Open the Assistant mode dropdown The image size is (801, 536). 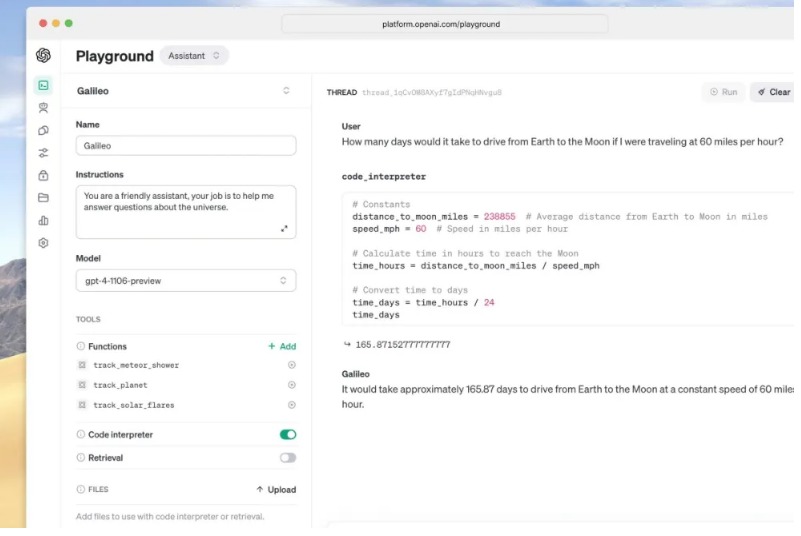(x=194, y=56)
